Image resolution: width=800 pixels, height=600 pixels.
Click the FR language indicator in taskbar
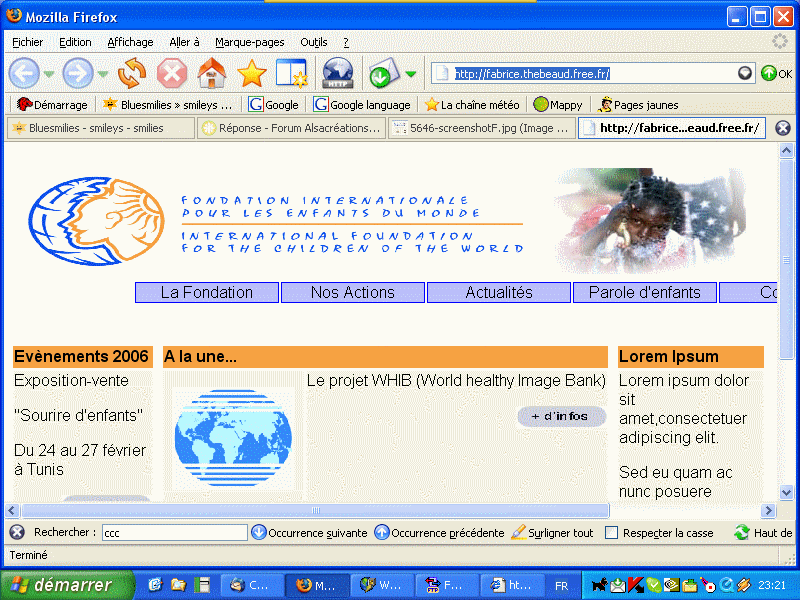(x=561, y=586)
